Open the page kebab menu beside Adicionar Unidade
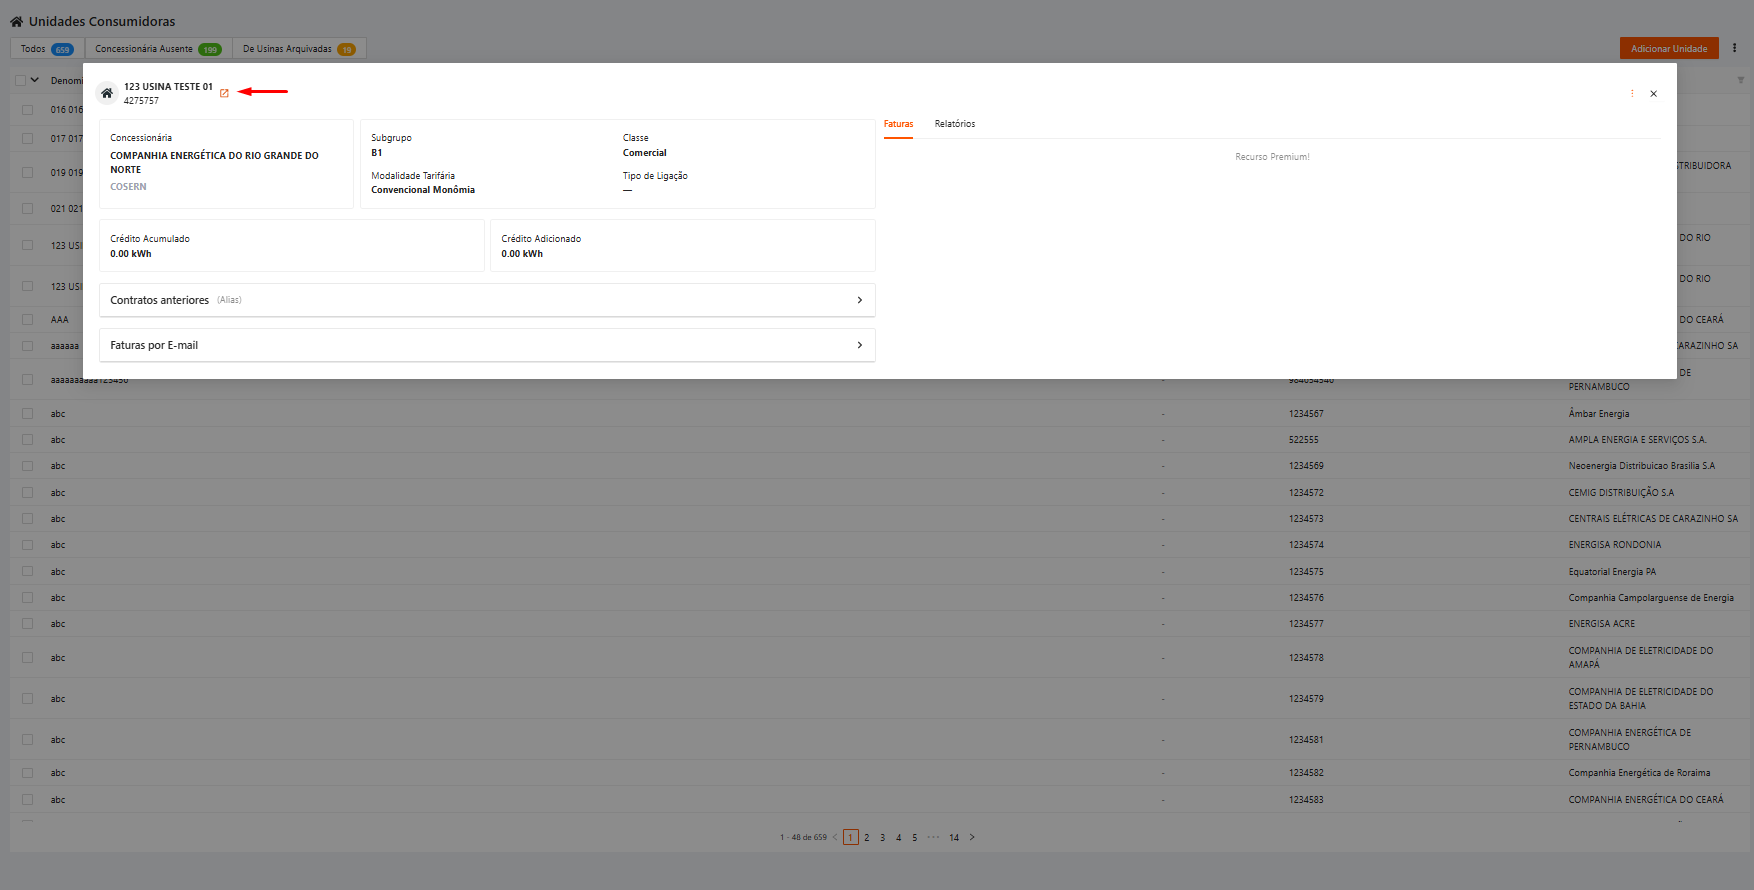1754x890 pixels. [1734, 48]
